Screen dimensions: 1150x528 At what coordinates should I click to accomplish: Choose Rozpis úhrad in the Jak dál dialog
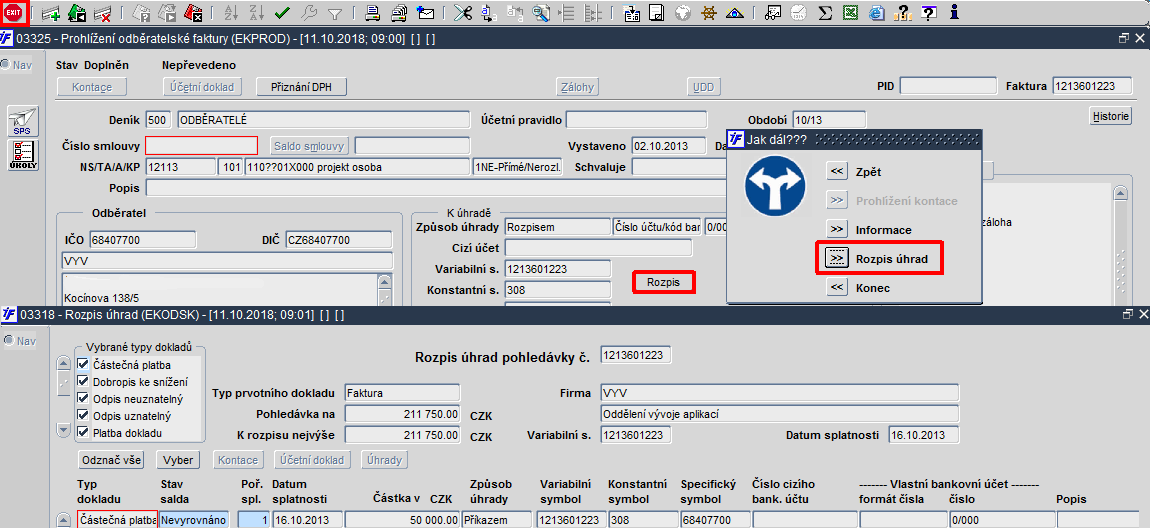(879, 259)
